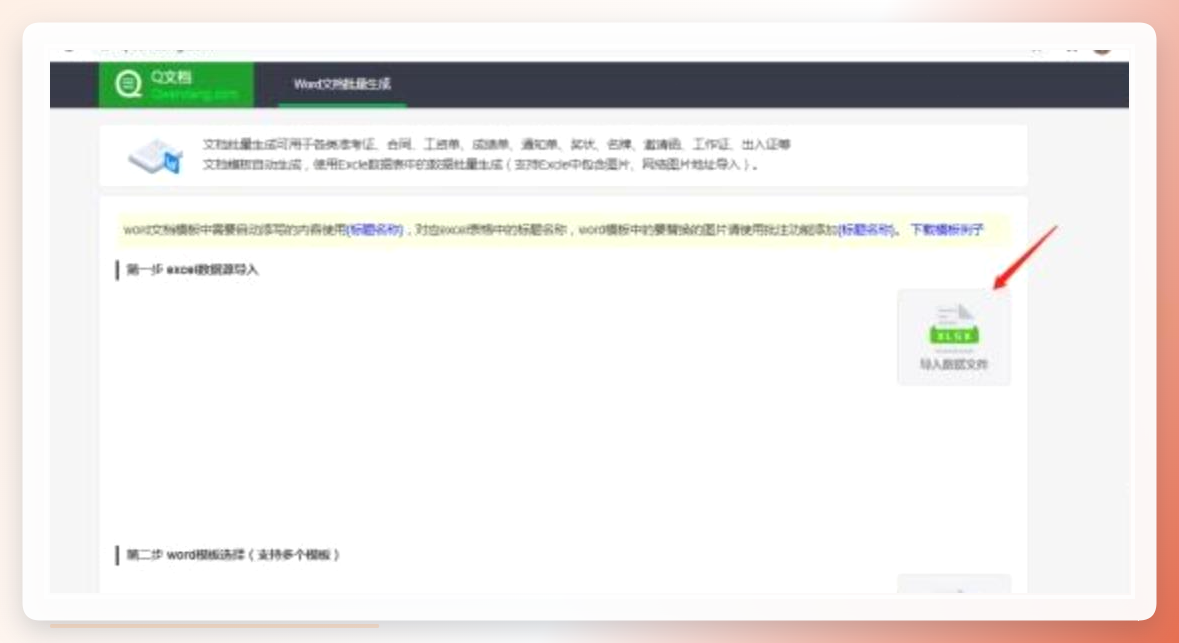
Task: Open the Word文档批量生成 tab
Action: click(x=342, y=84)
